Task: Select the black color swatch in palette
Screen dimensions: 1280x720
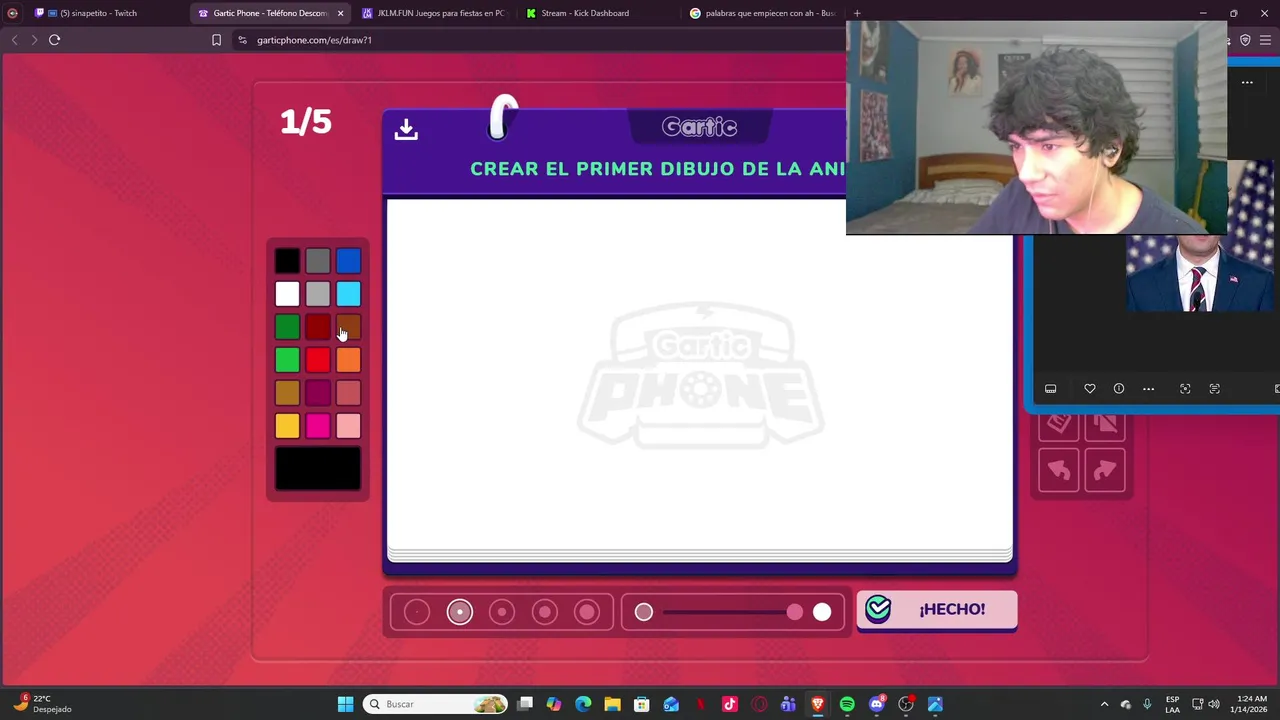Action: (x=287, y=261)
